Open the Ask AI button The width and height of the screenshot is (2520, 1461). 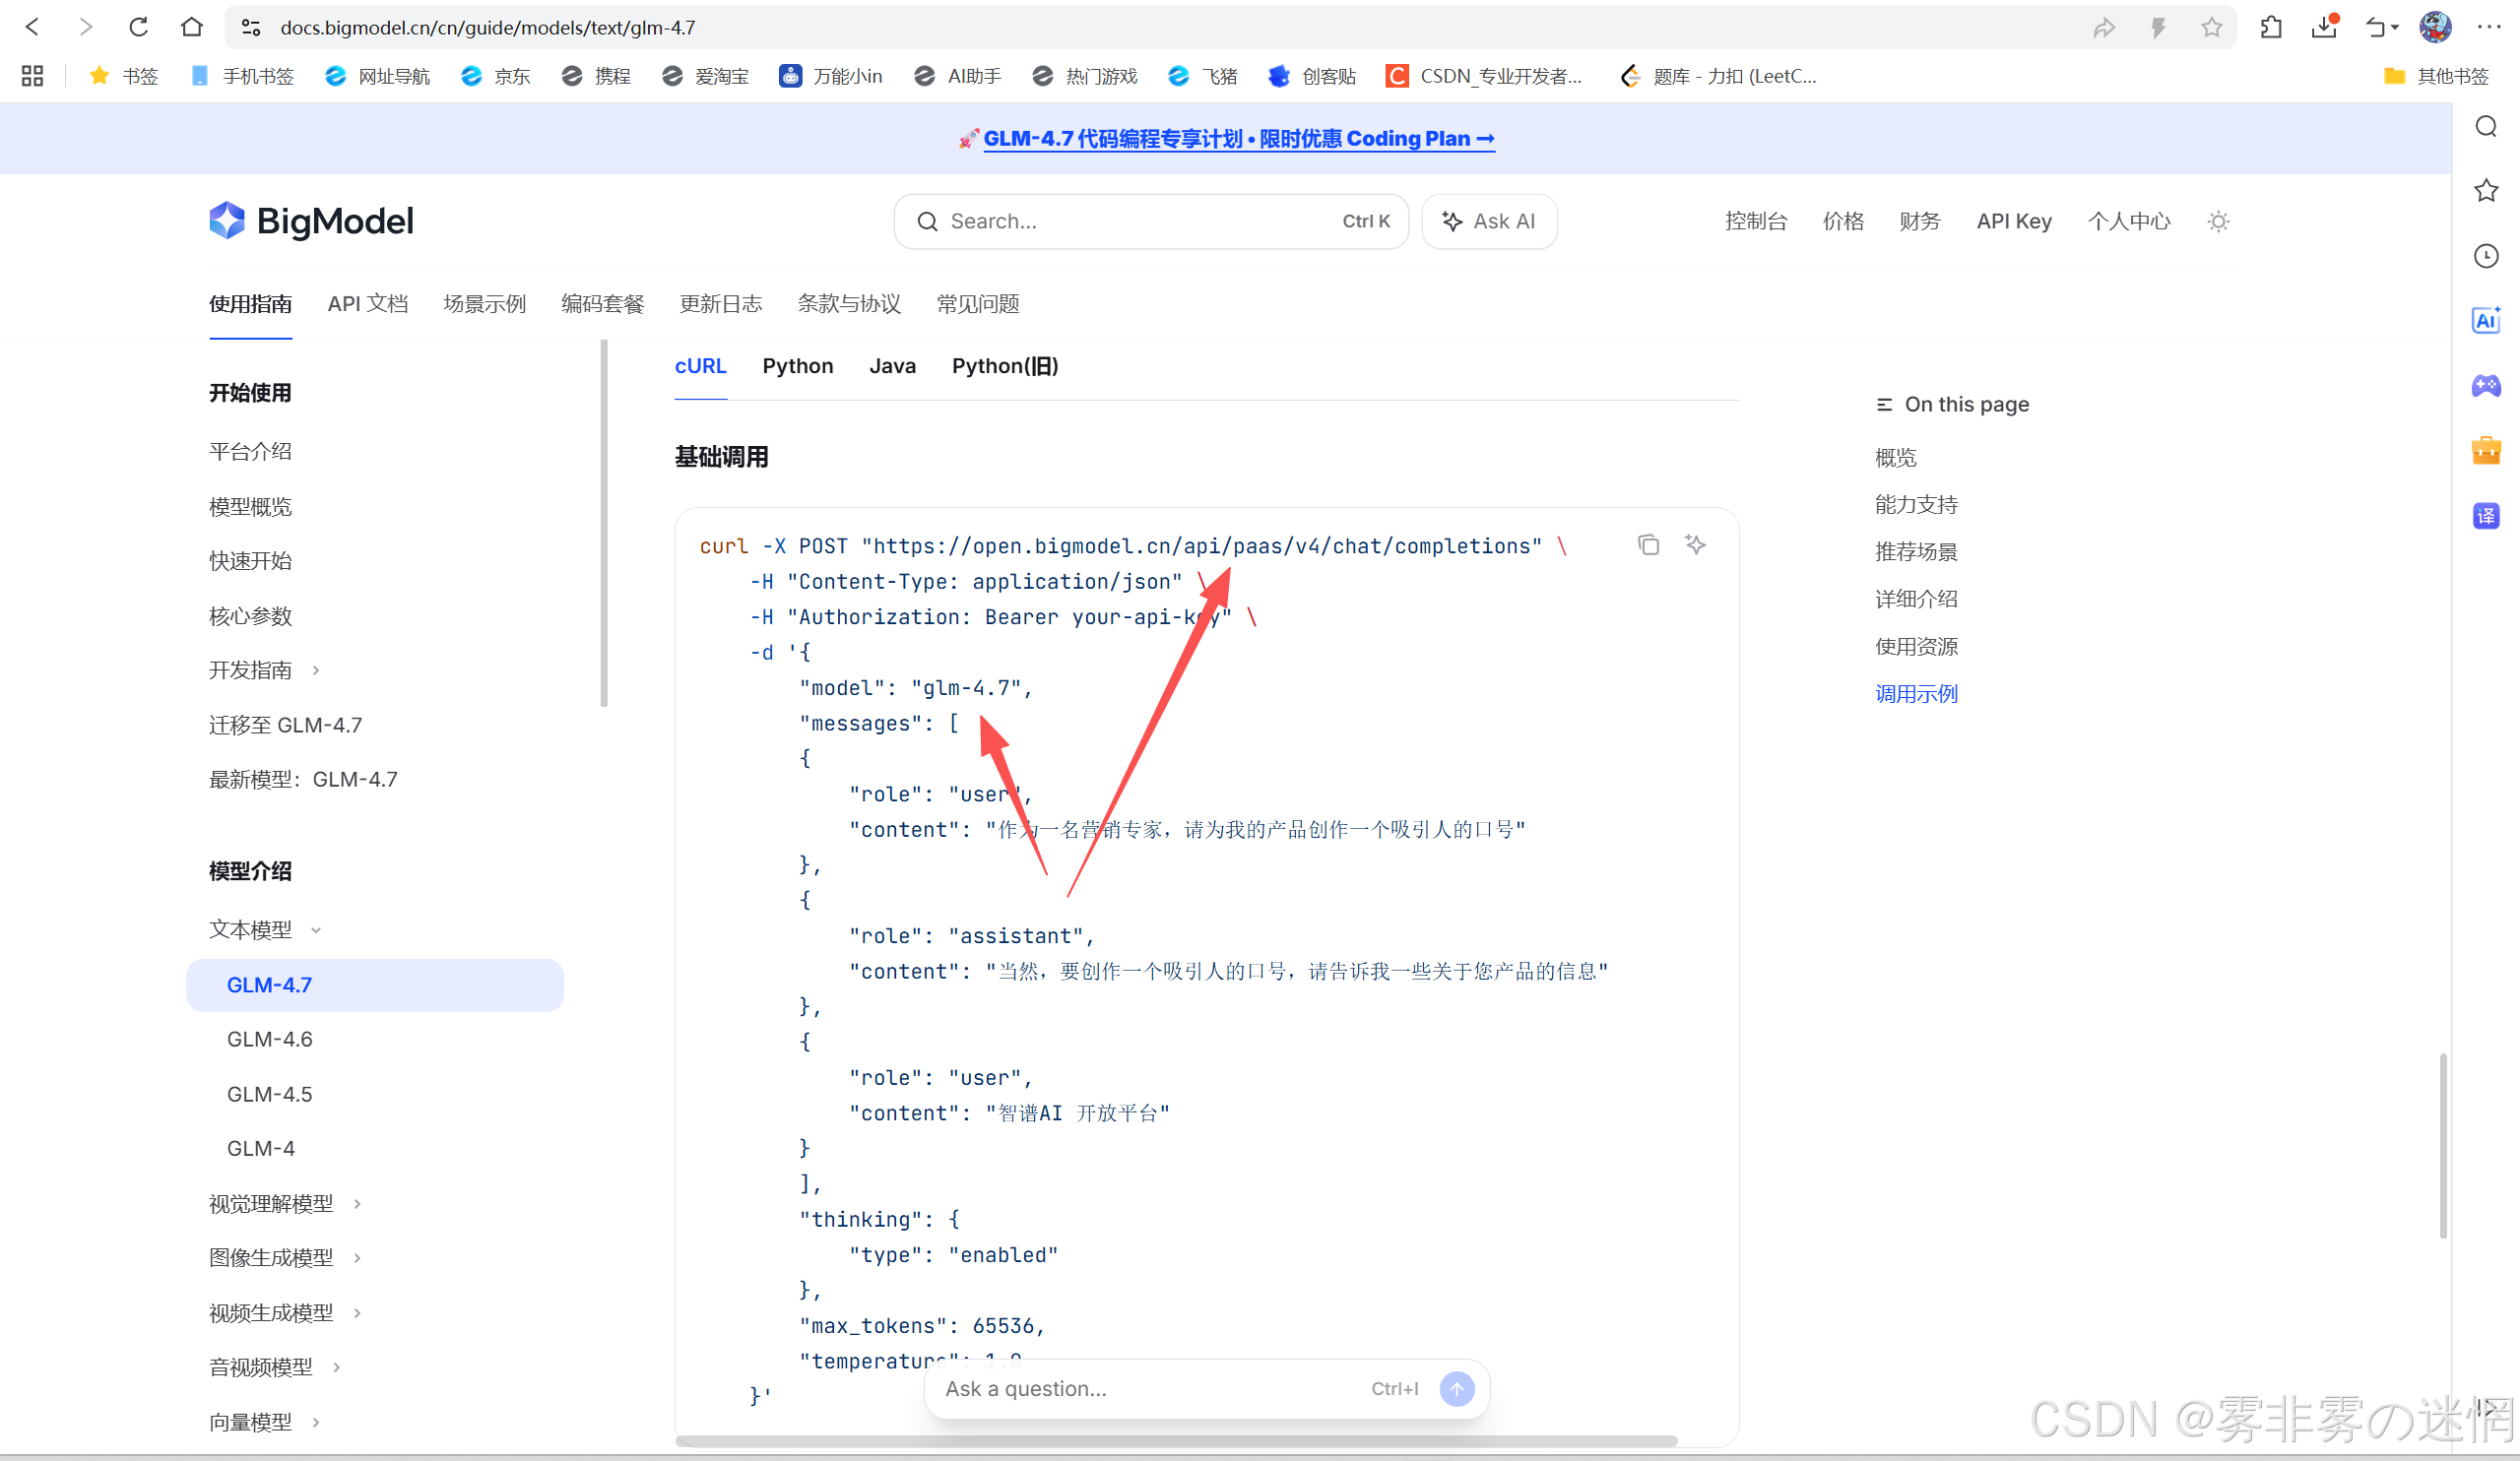[1488, 222]
